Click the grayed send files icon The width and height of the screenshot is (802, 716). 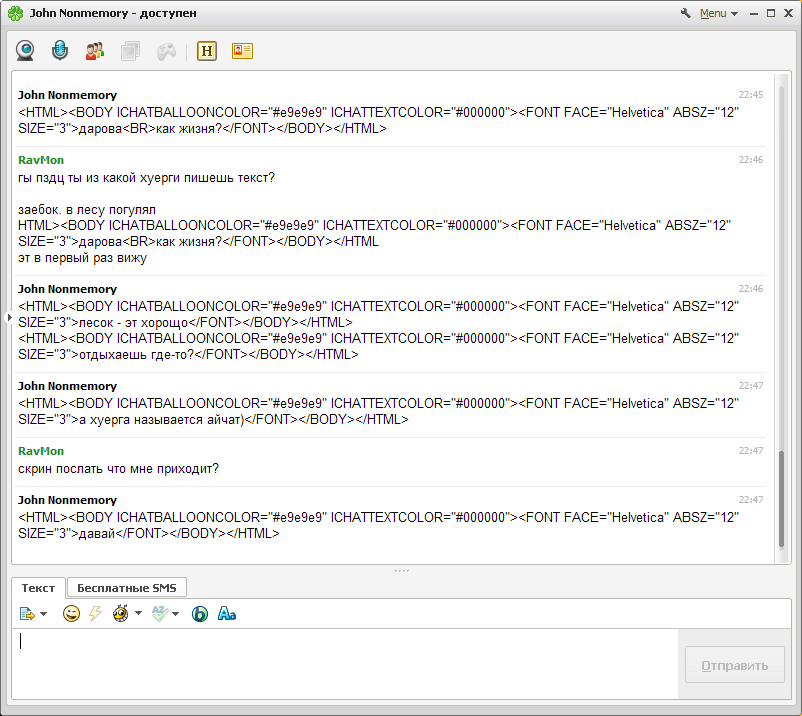tap(130, 51)
